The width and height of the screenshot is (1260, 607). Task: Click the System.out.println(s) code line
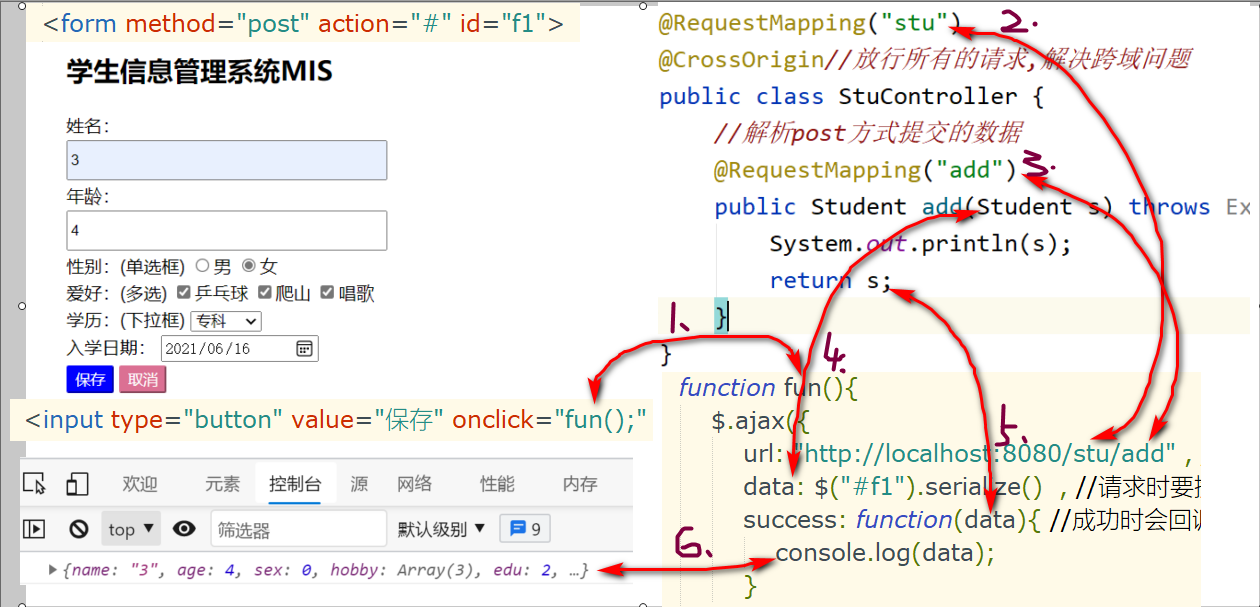pos(920,244)
